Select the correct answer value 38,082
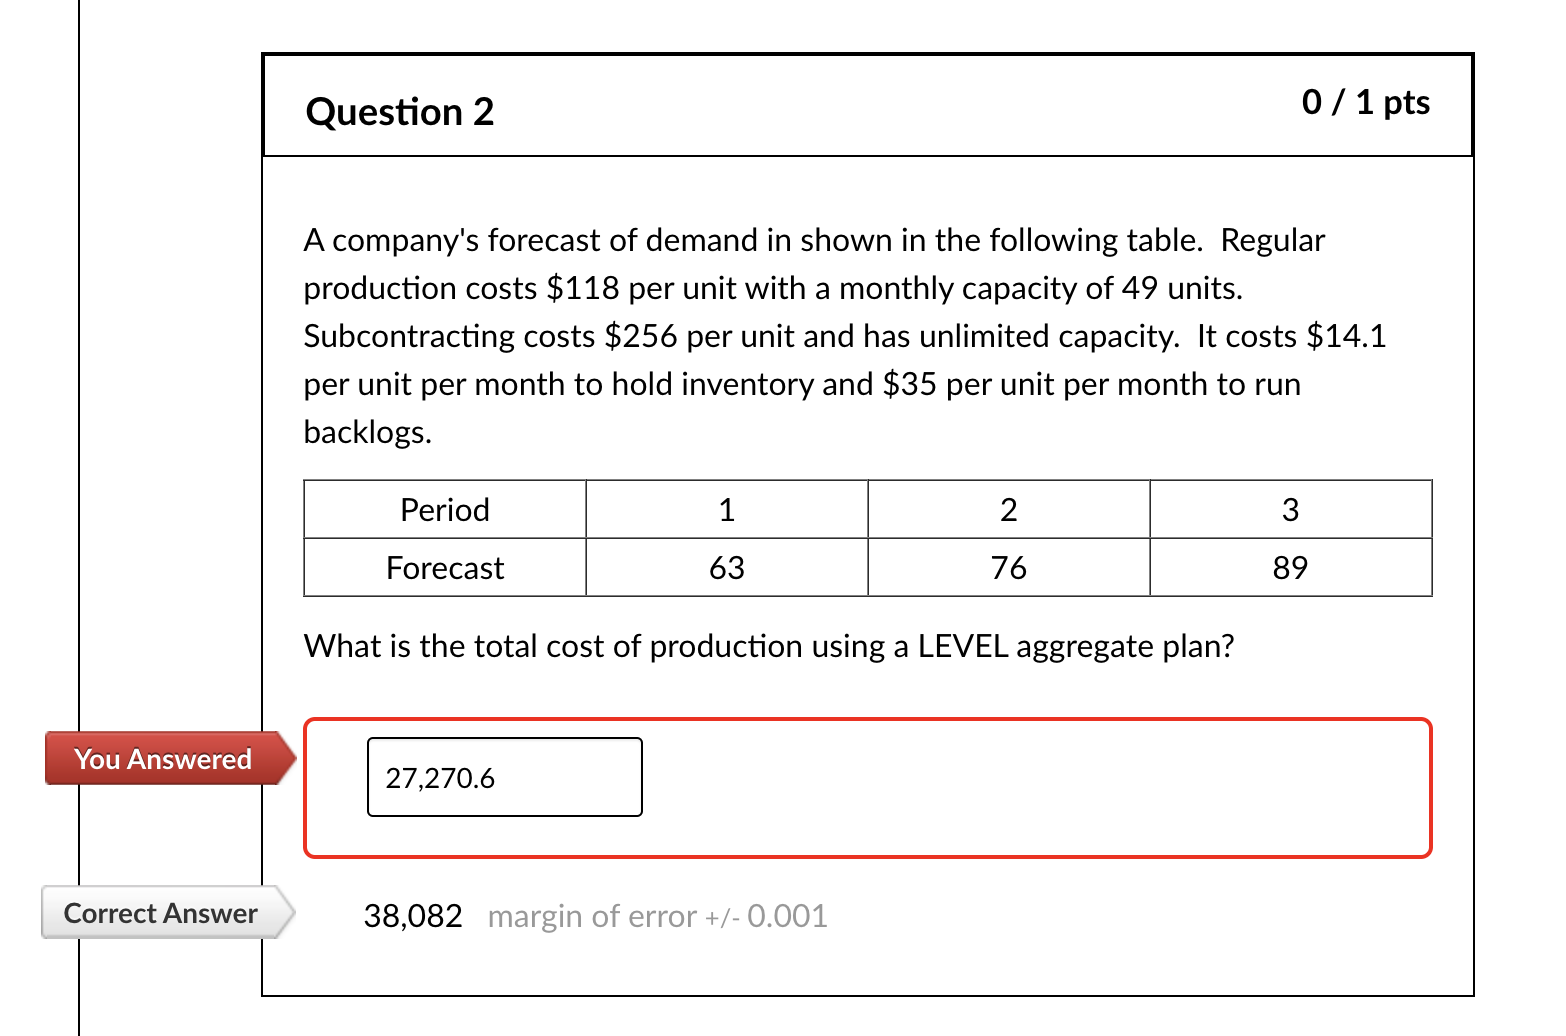 point(414,915)
